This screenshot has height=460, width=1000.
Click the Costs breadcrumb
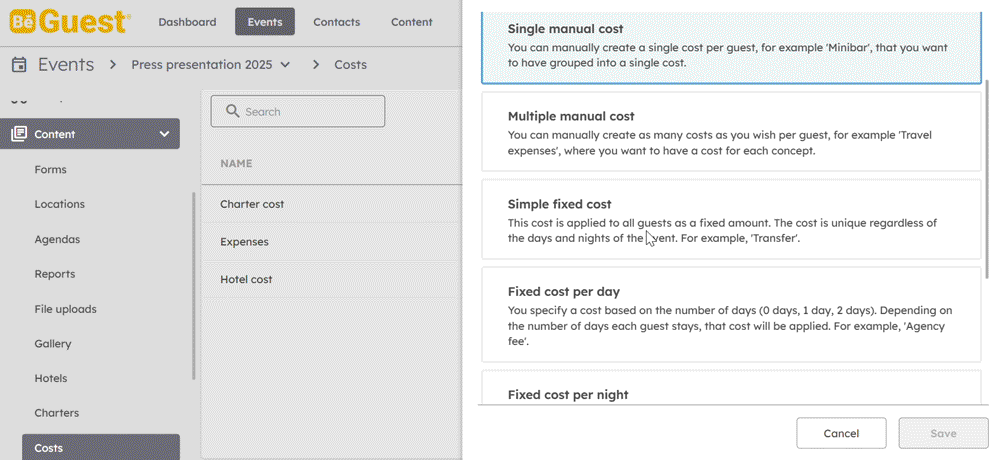[x=351, y=64]
